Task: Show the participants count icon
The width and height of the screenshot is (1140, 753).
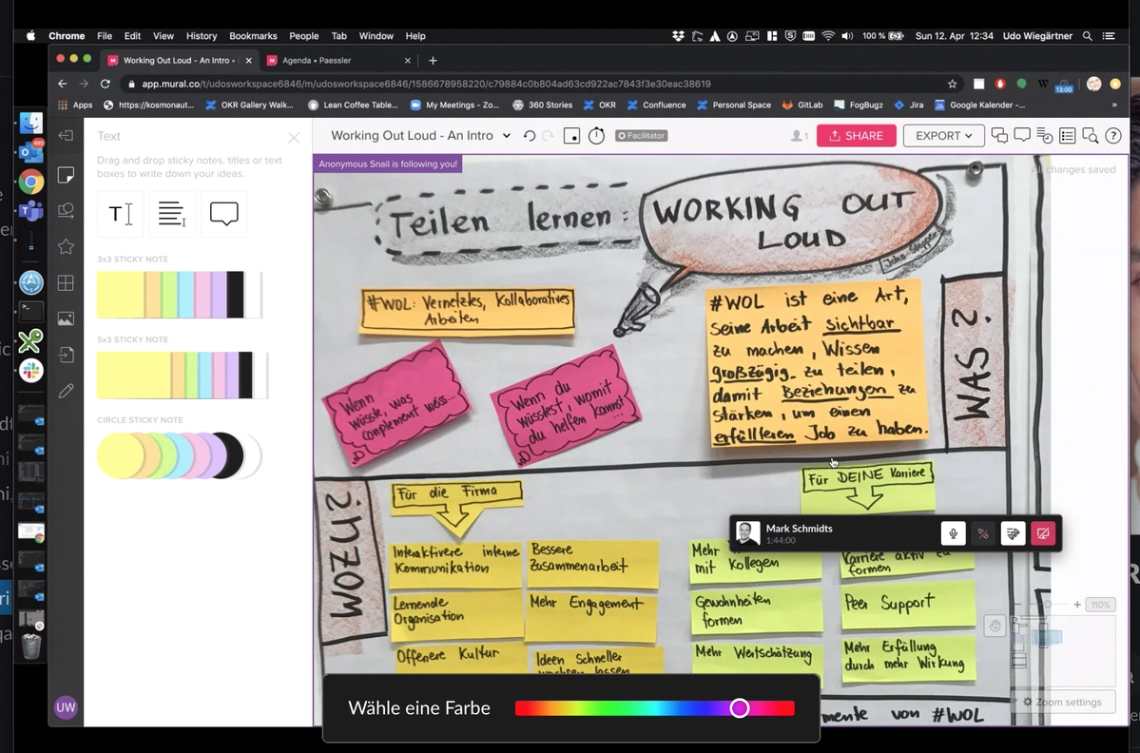Action: pyautogui.click(x=799, y=136)
